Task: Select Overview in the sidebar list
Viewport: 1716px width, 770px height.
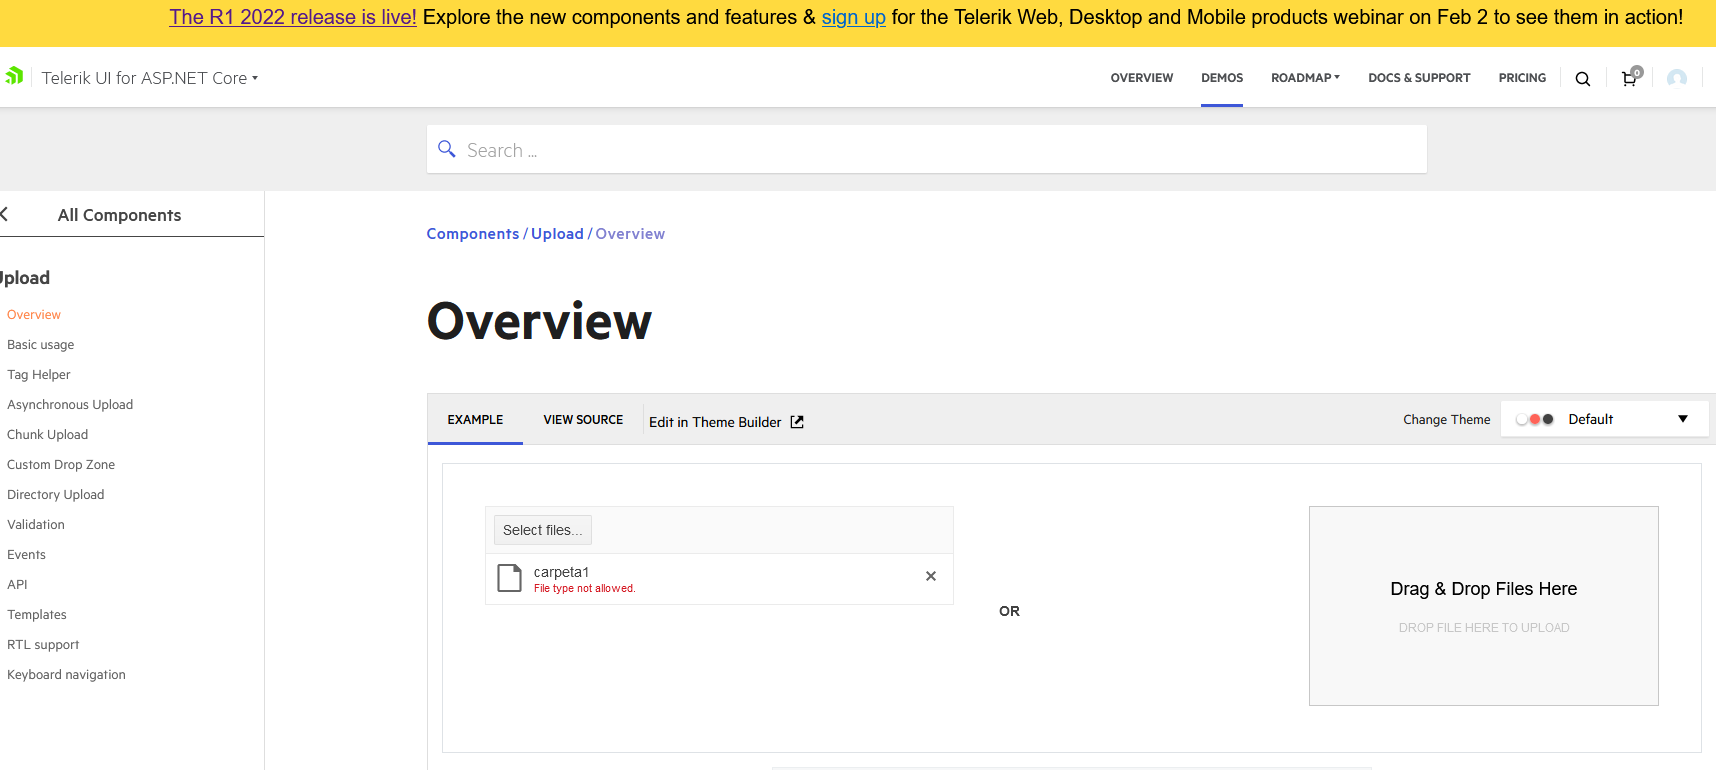Action: pos(34,315)
